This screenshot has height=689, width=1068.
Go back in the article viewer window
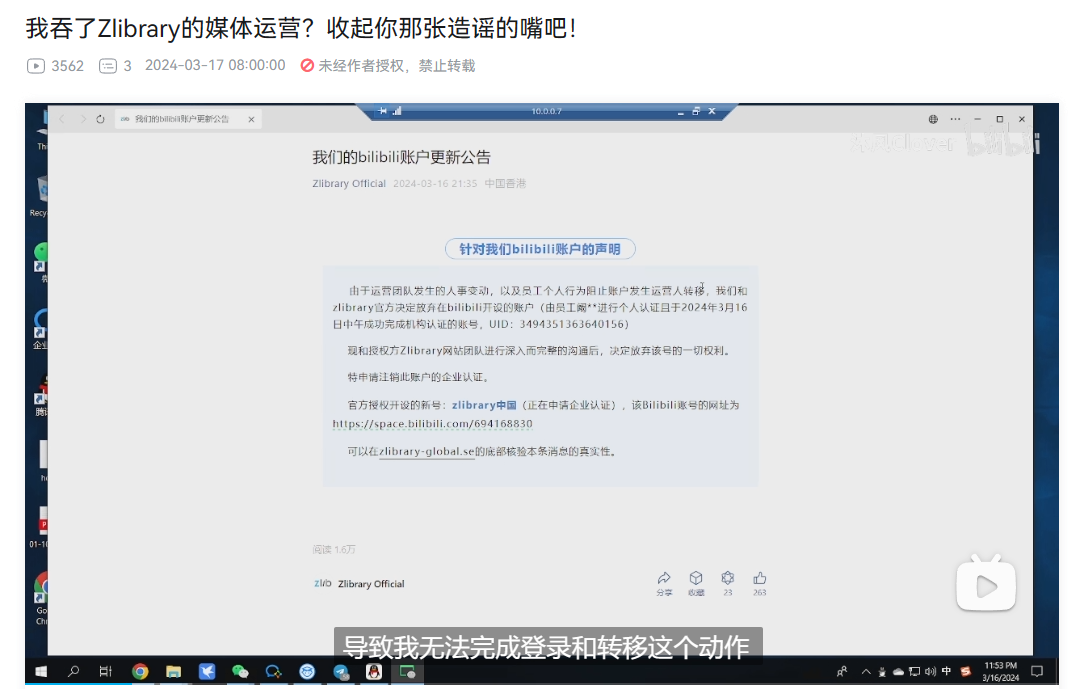pyautogui.click(x=62, y=119)
